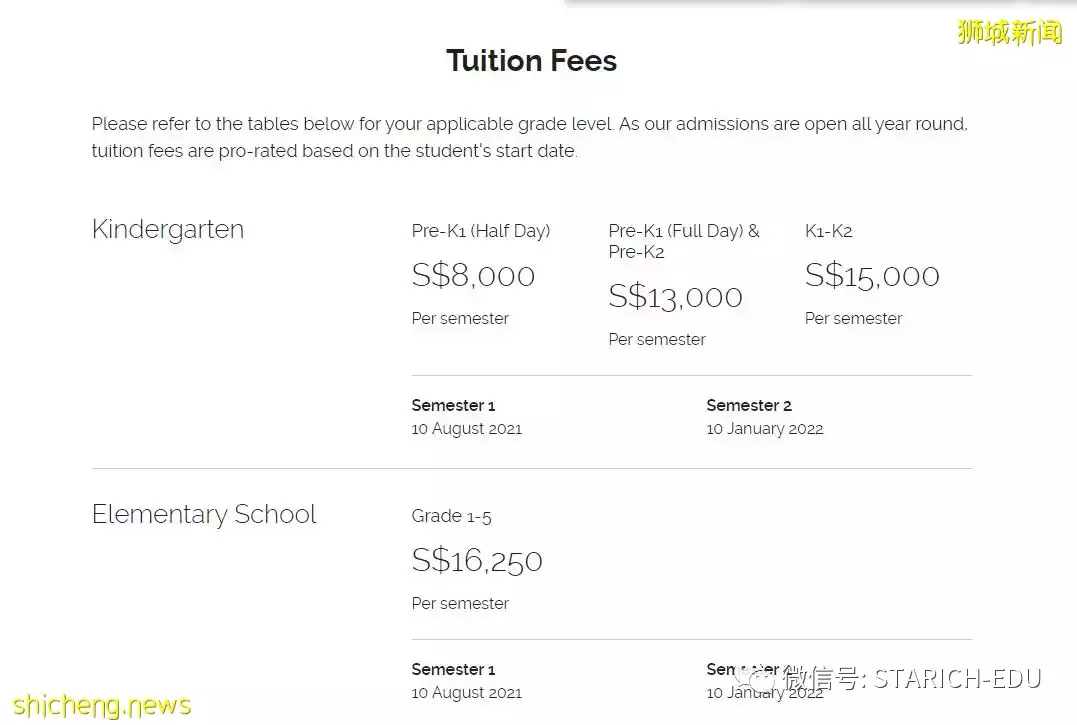Click the Kindergarten section title
Screen dimensions: 1077x725
(168, 229)
